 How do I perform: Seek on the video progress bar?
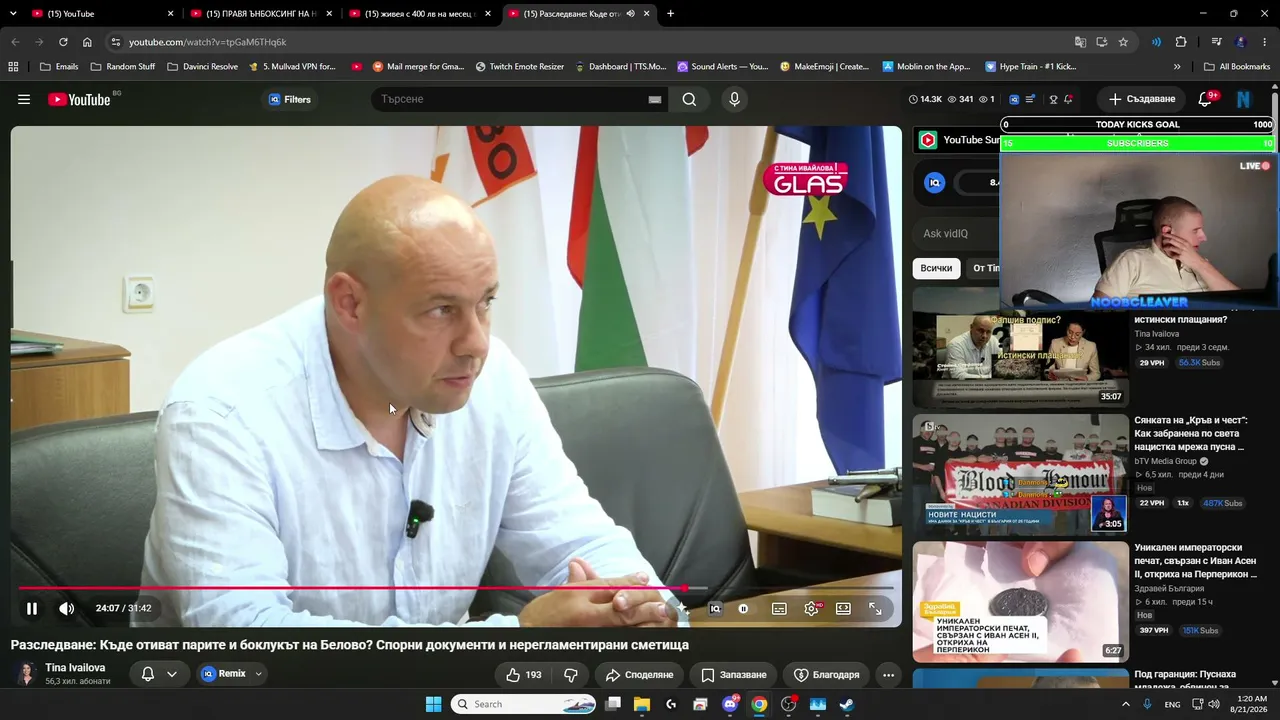click(456, 588)
